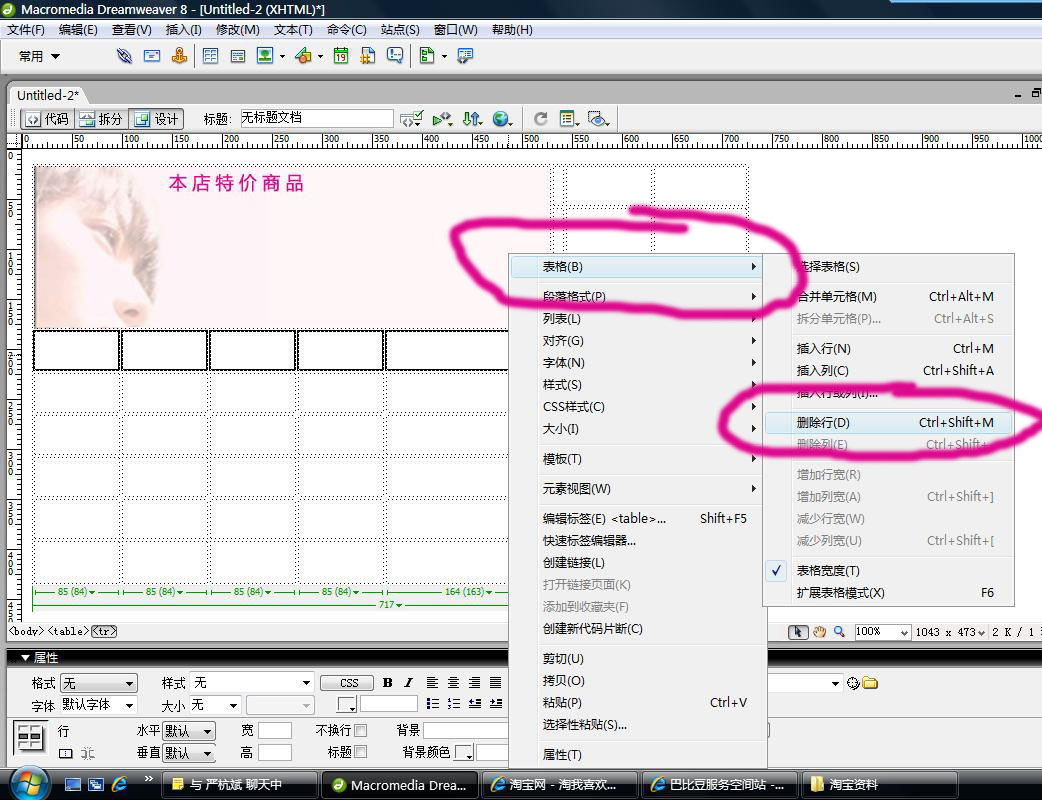Click the Media insert icon
This screenshot has height=800, width=1042.
coord(304,56)
